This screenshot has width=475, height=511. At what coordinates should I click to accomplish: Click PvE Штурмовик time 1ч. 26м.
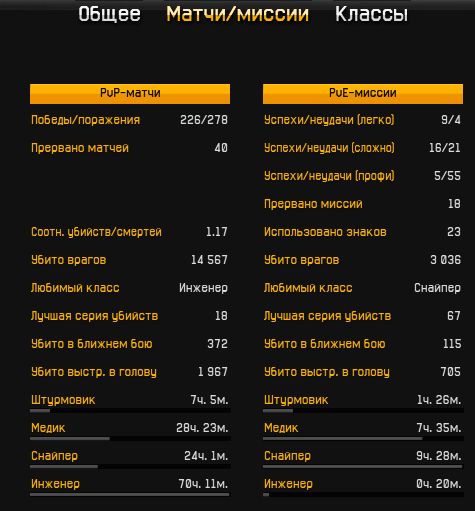pyautogui.click(x=439, y=400)
